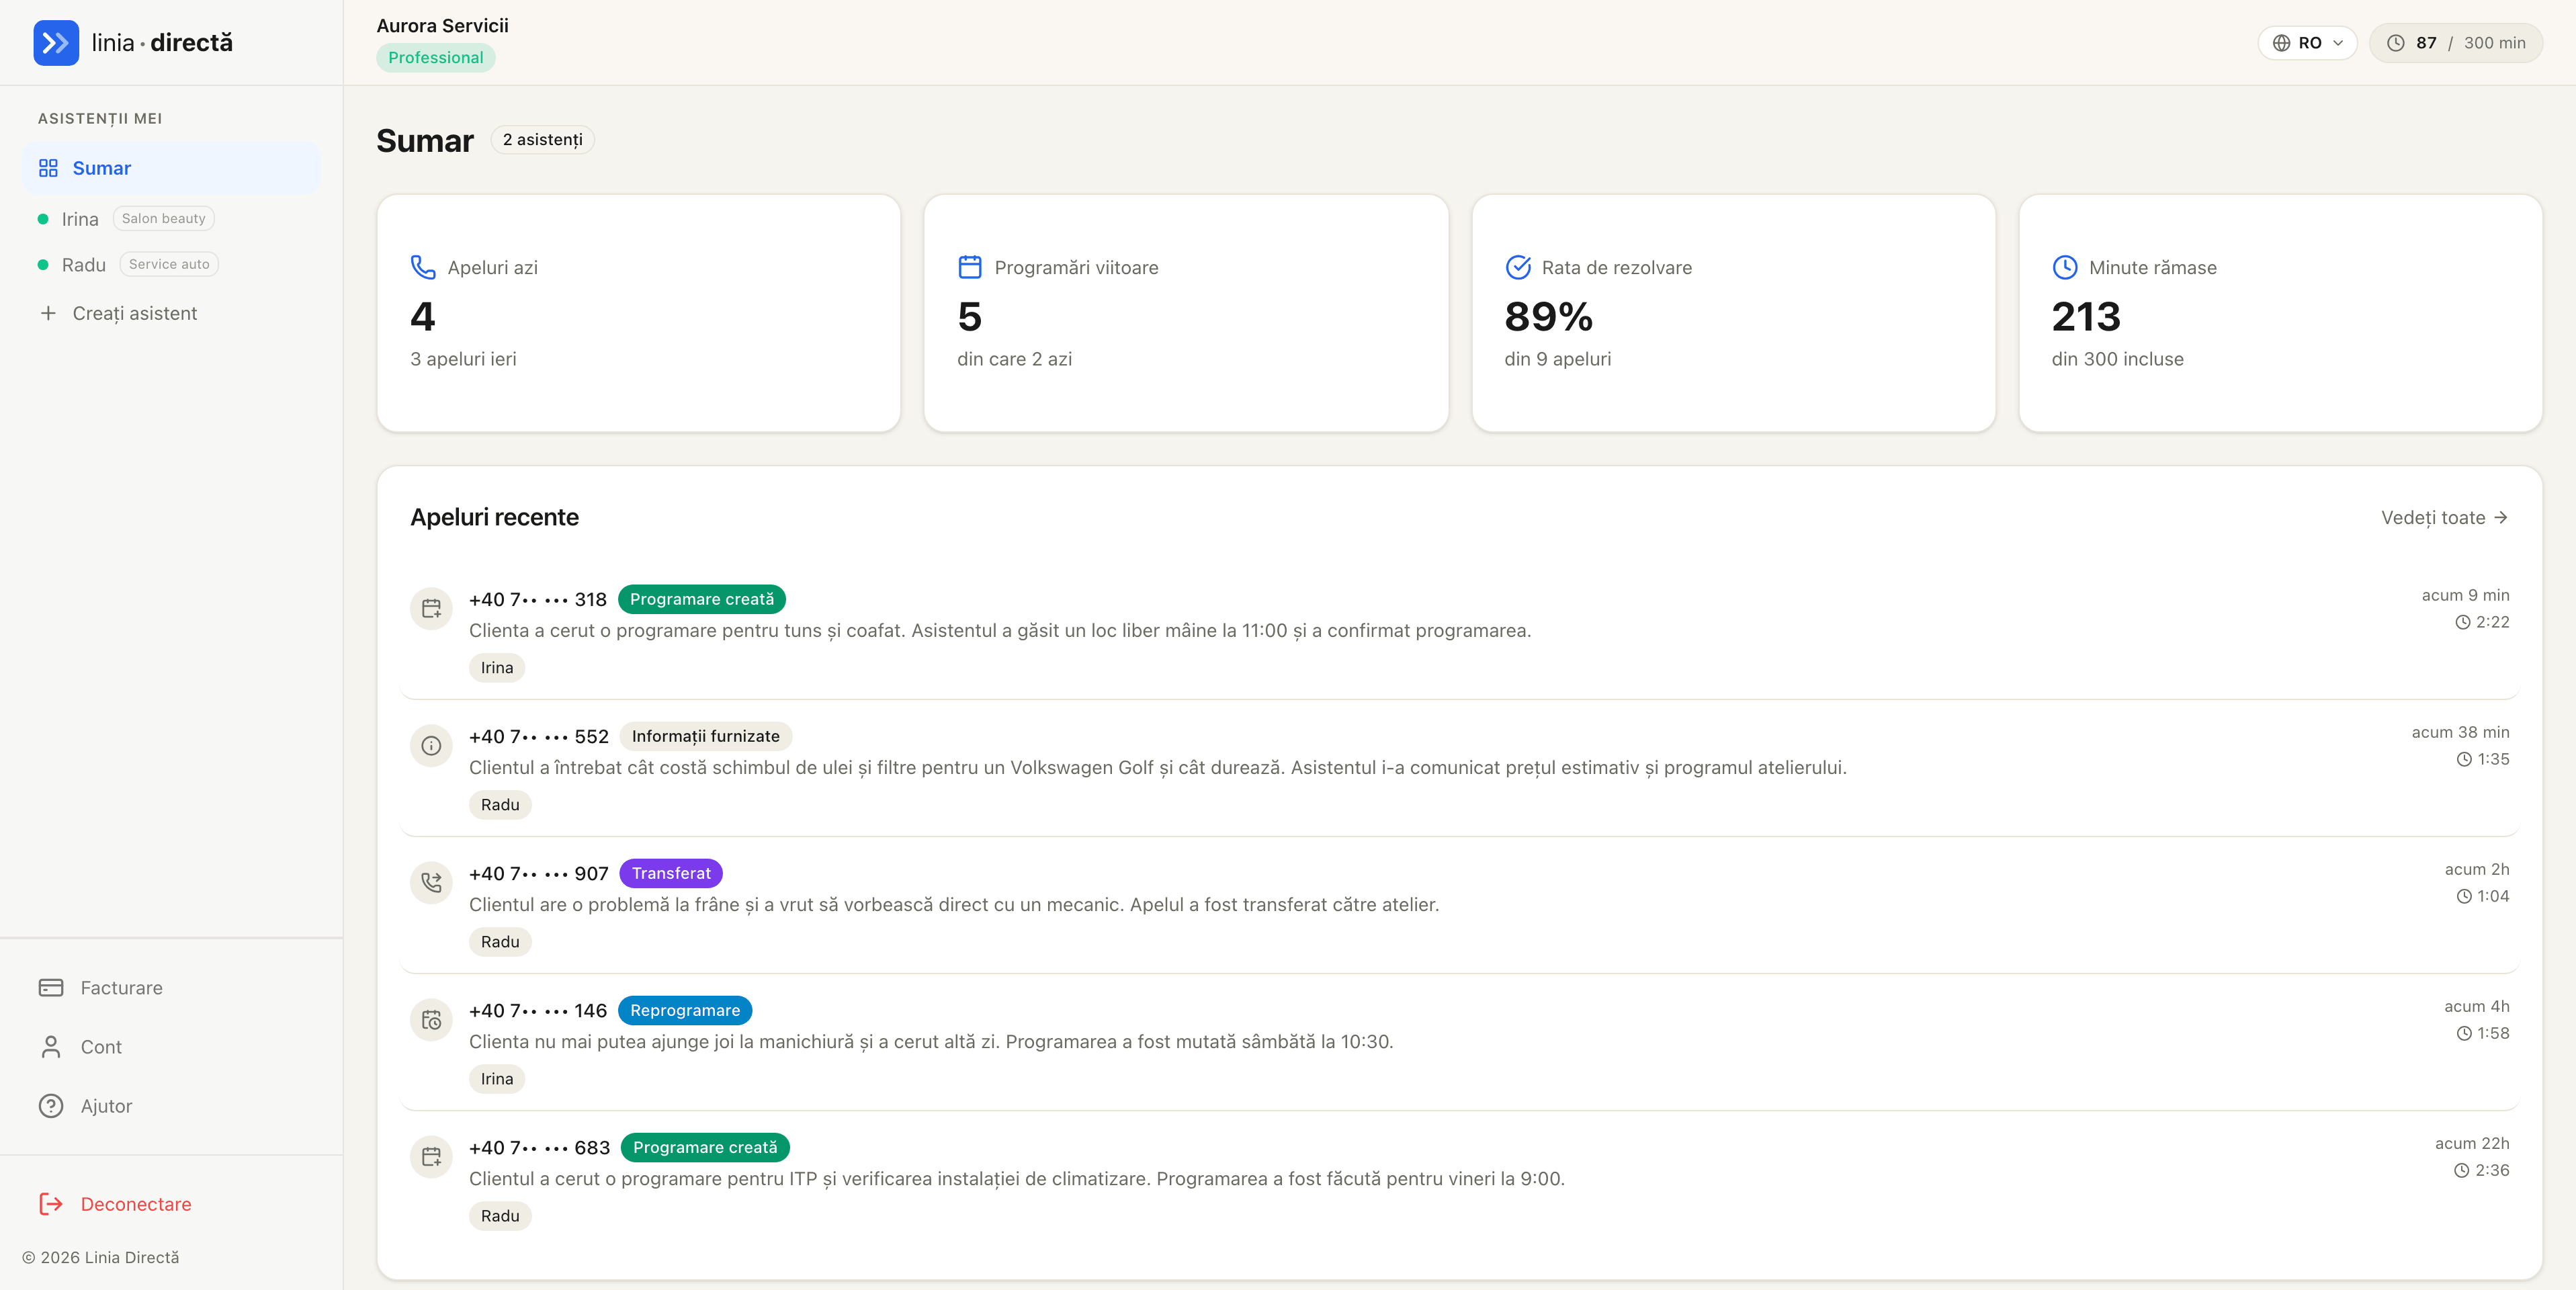Click the Facturare credit card icon
The image size is (2576, 1290).
point(51,988)
